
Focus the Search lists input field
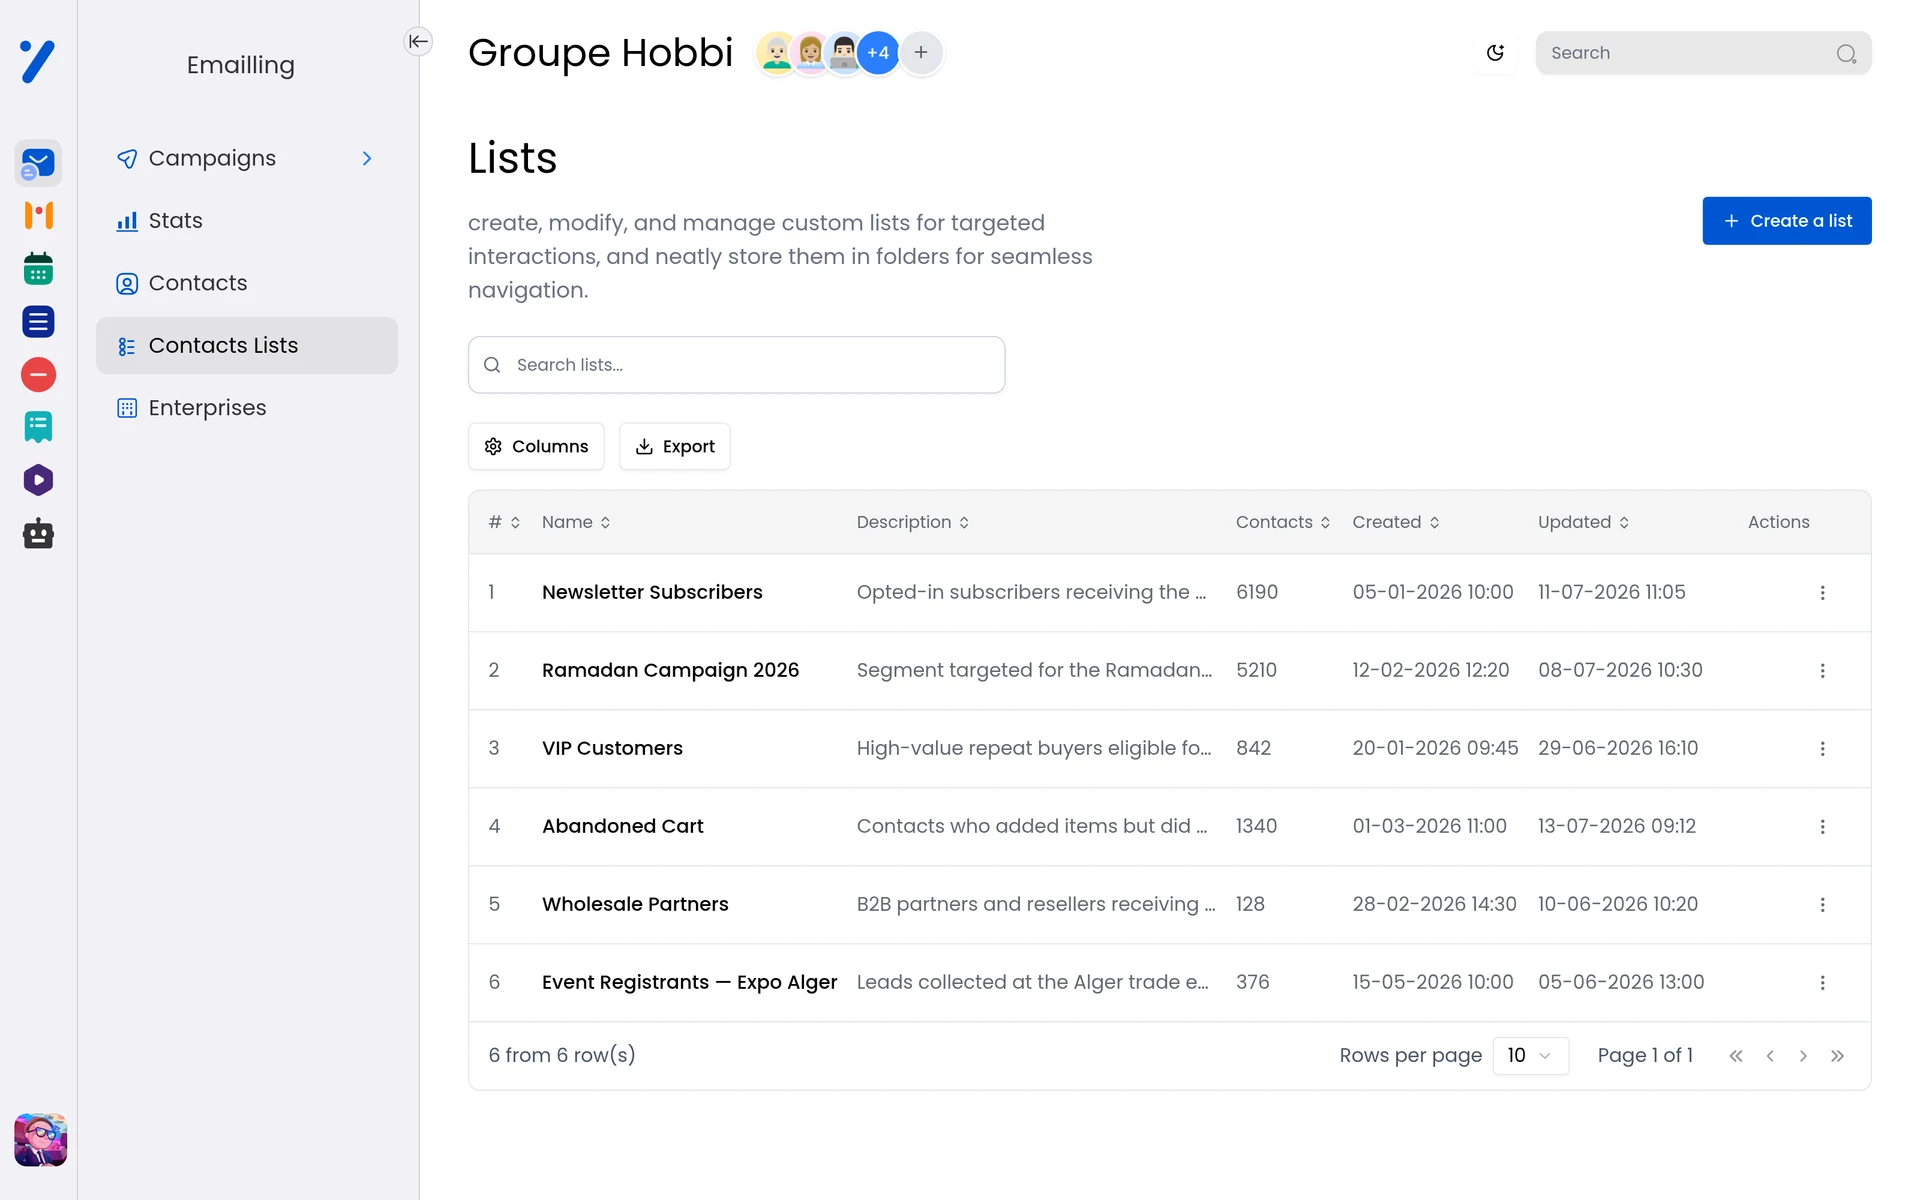click(x=736, y=365)
